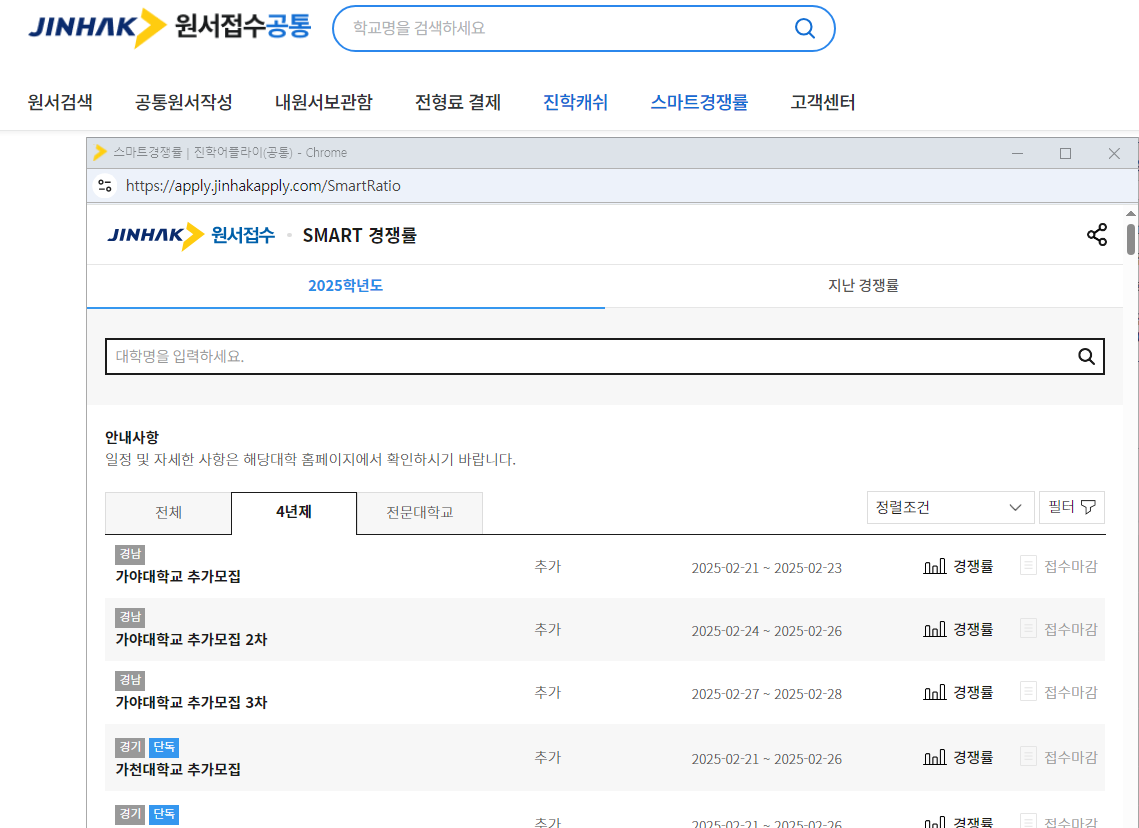Click 접수마감 for 가야대학교 추가모집 2차
Screen dimensions: 1139x828
(1059, 630)
